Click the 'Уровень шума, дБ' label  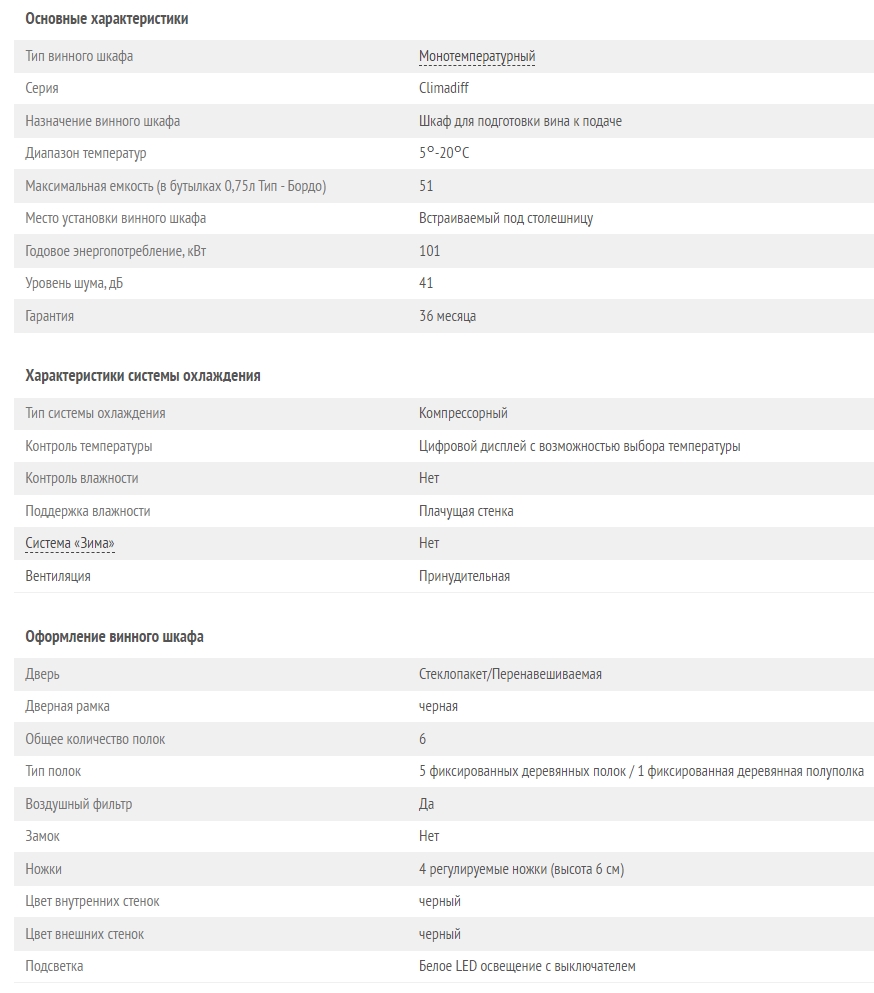(74, 284)
